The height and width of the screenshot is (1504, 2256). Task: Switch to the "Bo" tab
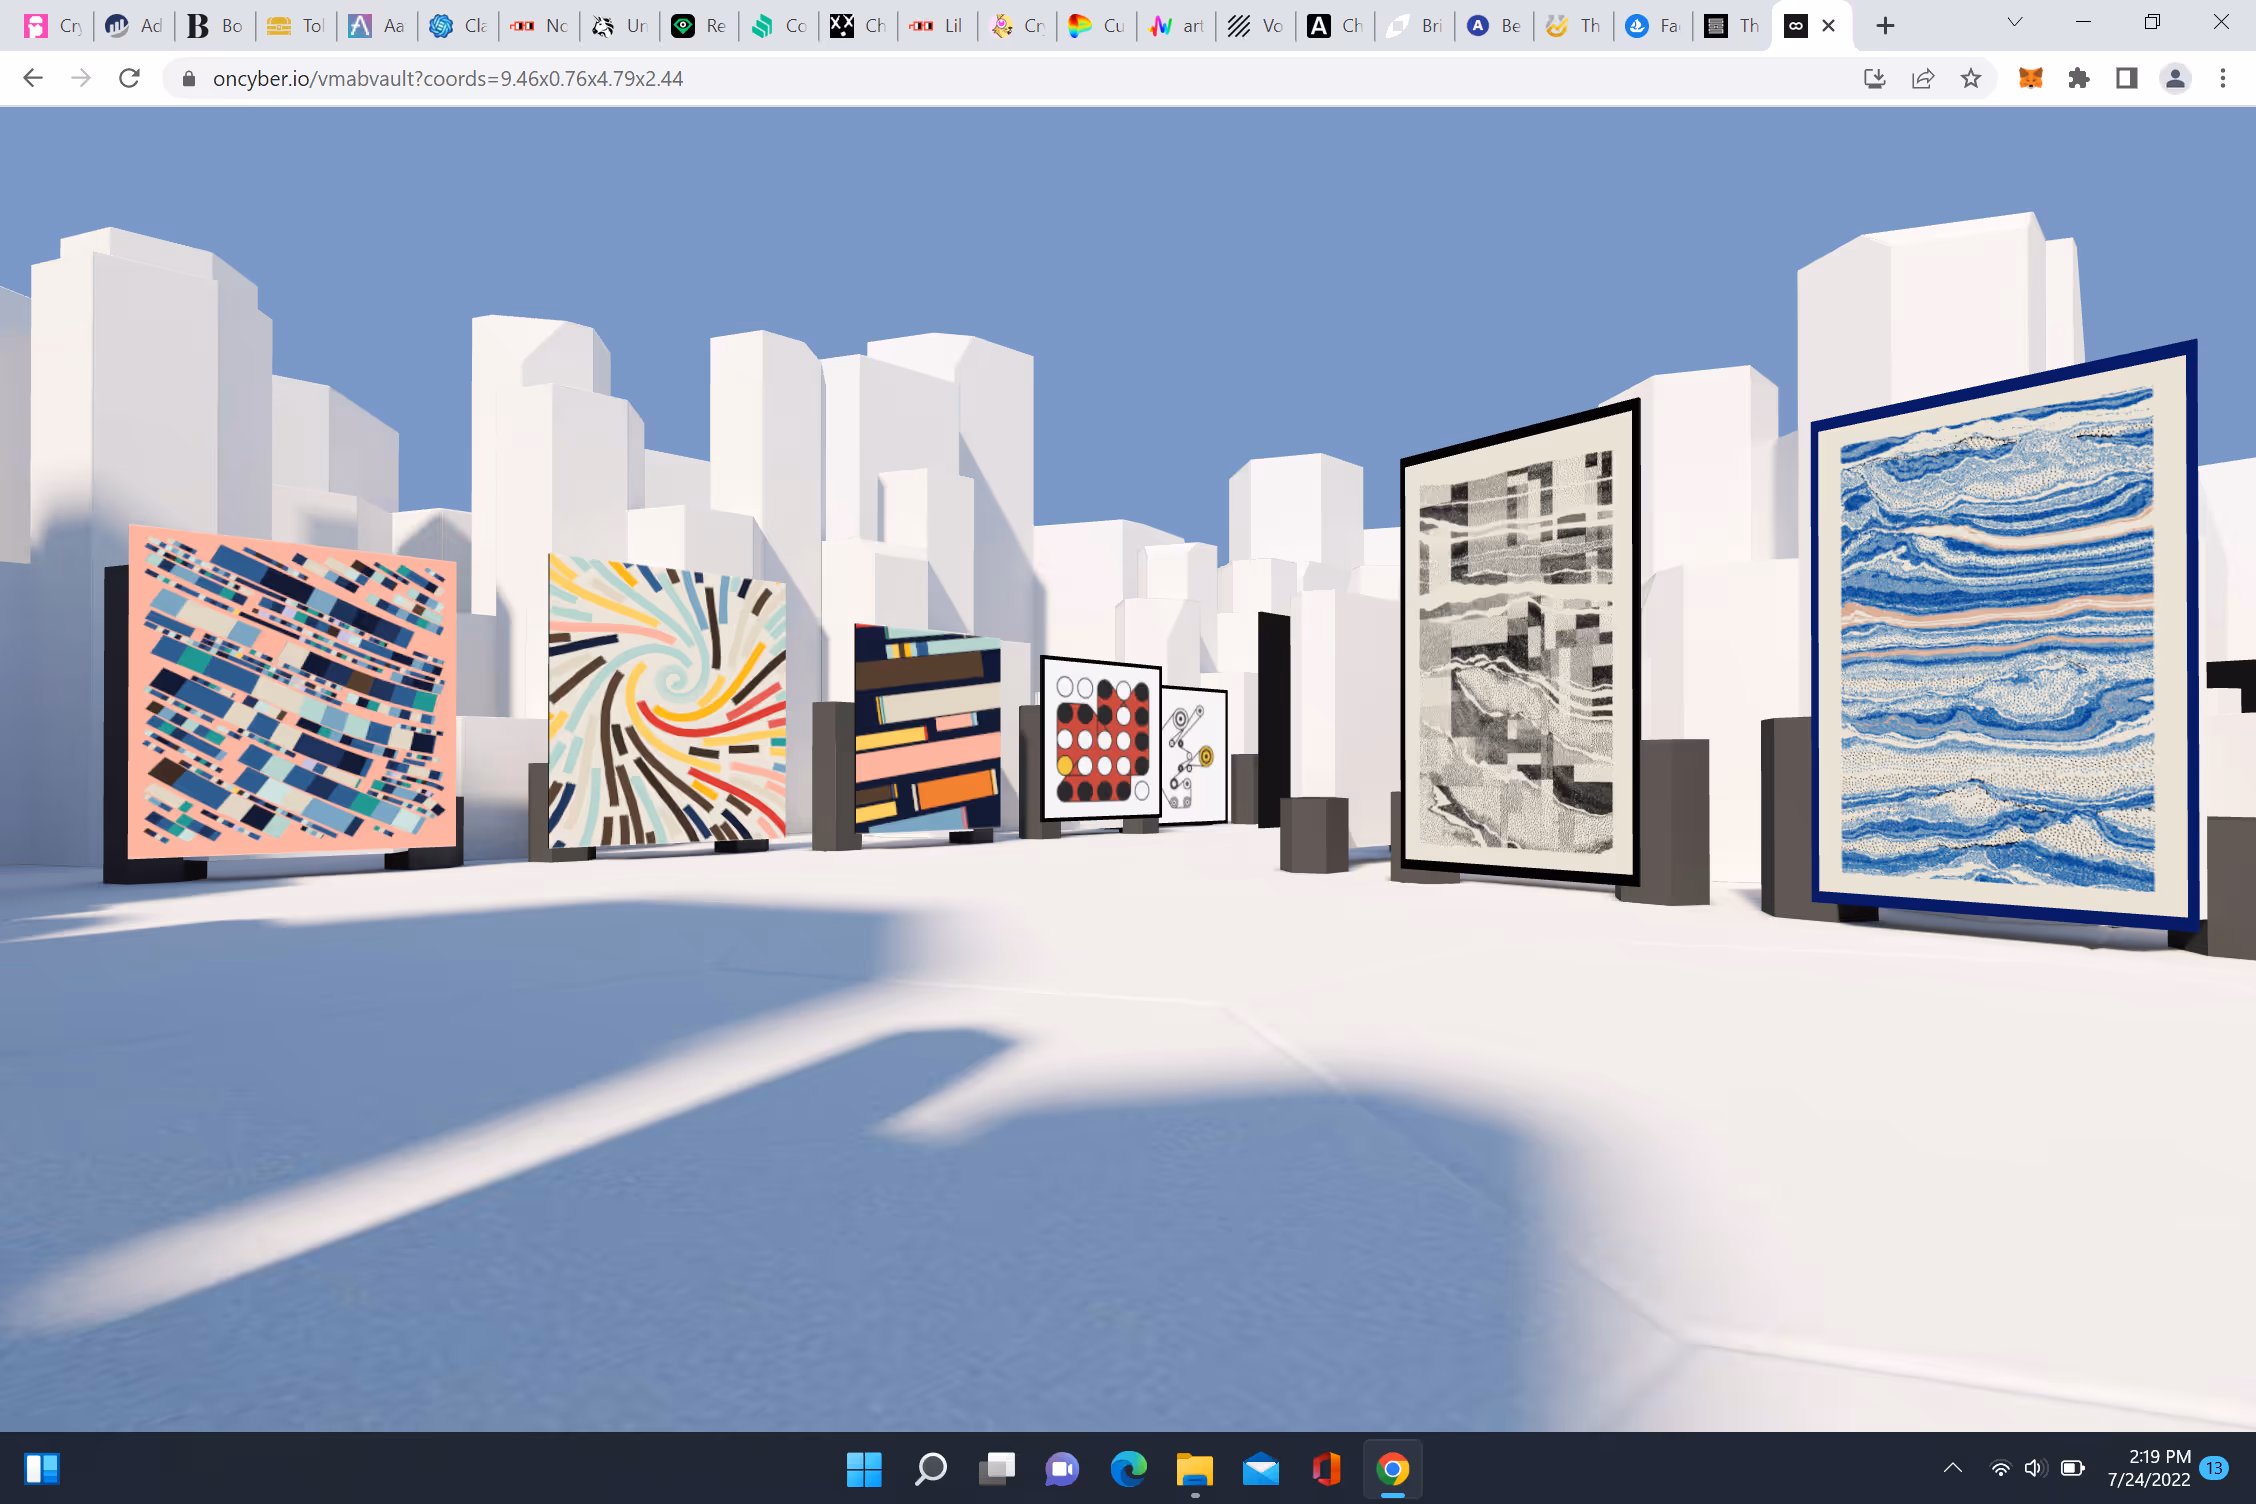(x=215, y=26)
